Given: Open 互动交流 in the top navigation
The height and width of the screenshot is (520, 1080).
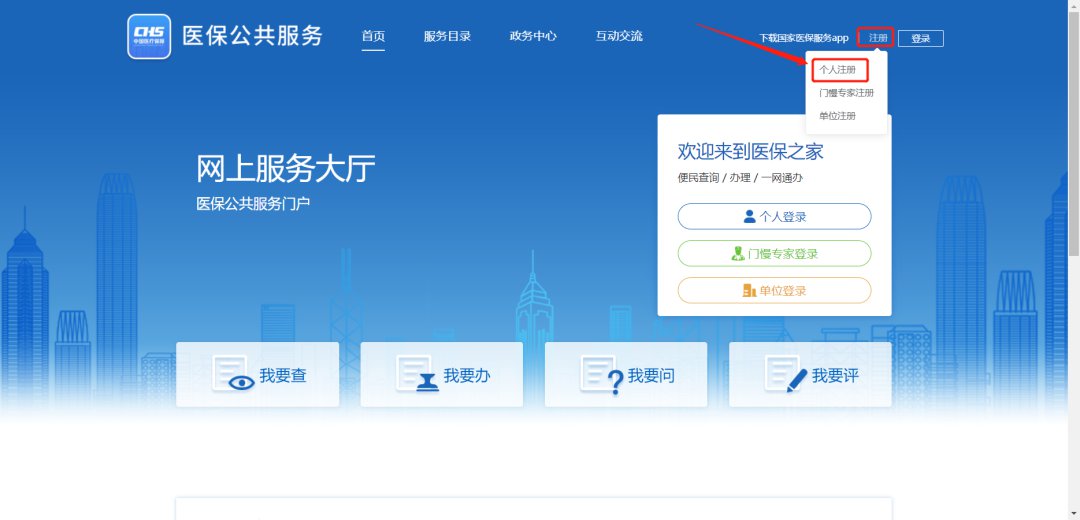Looking at the screenshot, I should tap(619, 37).
